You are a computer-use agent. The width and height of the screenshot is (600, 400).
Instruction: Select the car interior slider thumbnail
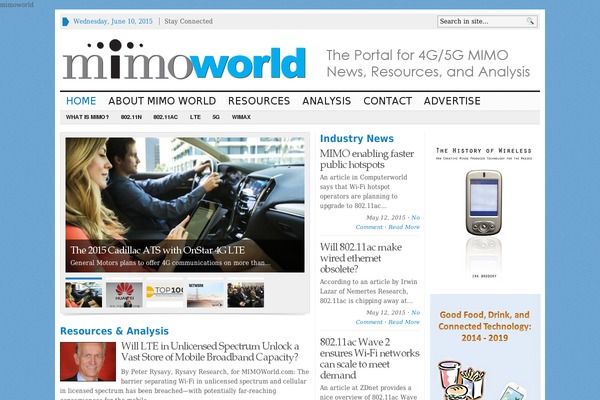click(x=83, y=295)
